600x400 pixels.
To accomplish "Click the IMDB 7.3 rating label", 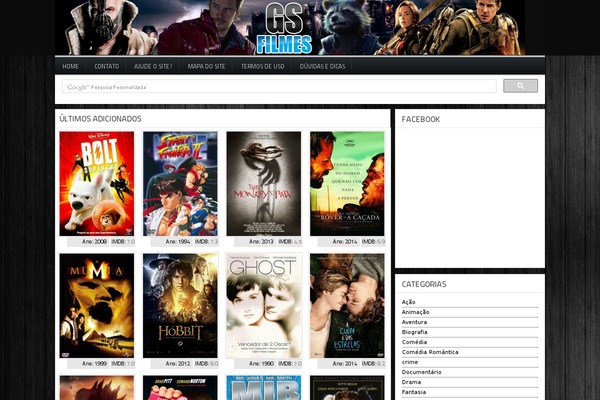I will (206, 242).
